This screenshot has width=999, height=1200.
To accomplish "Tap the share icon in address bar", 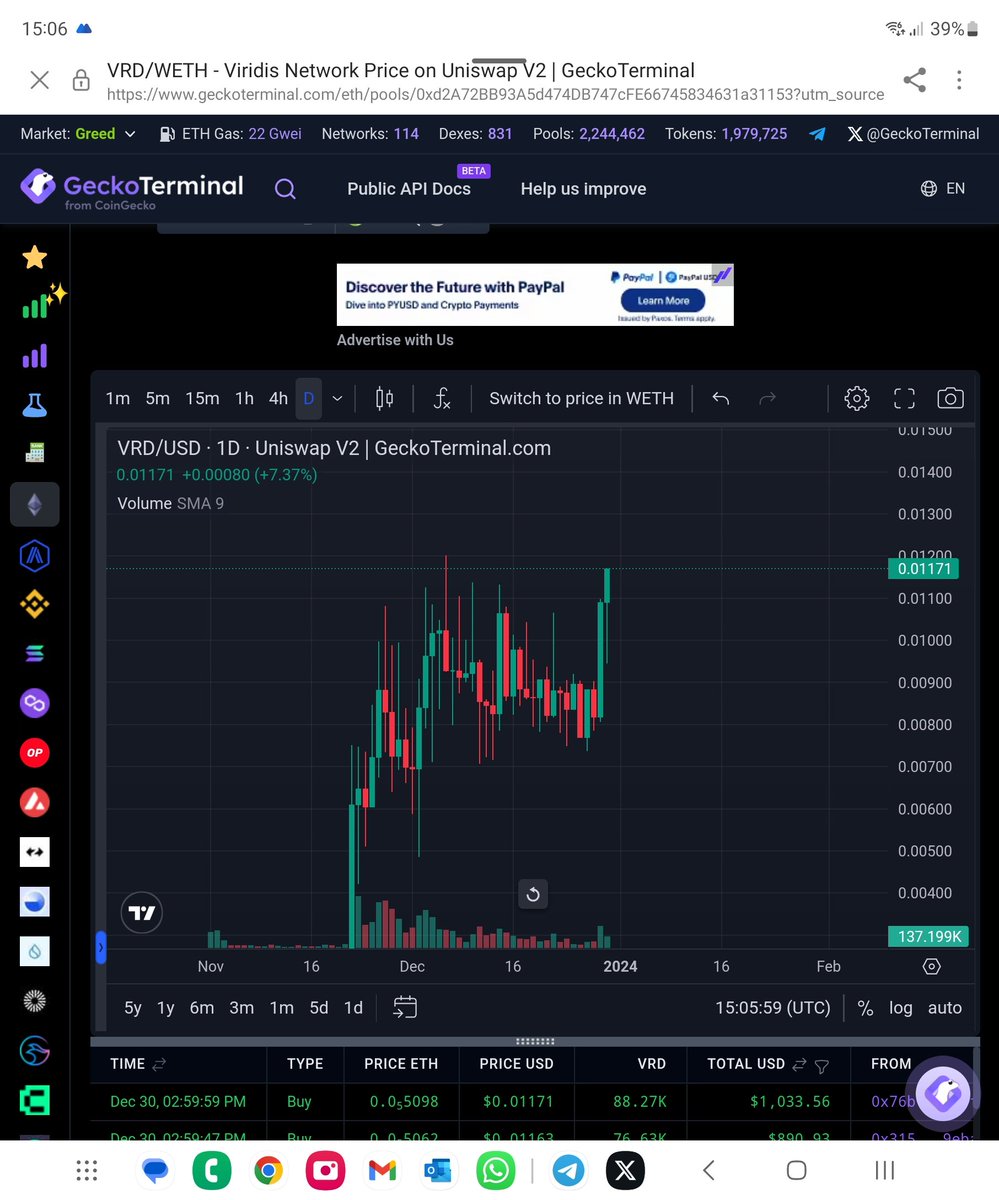I will [x=914, y=80].
